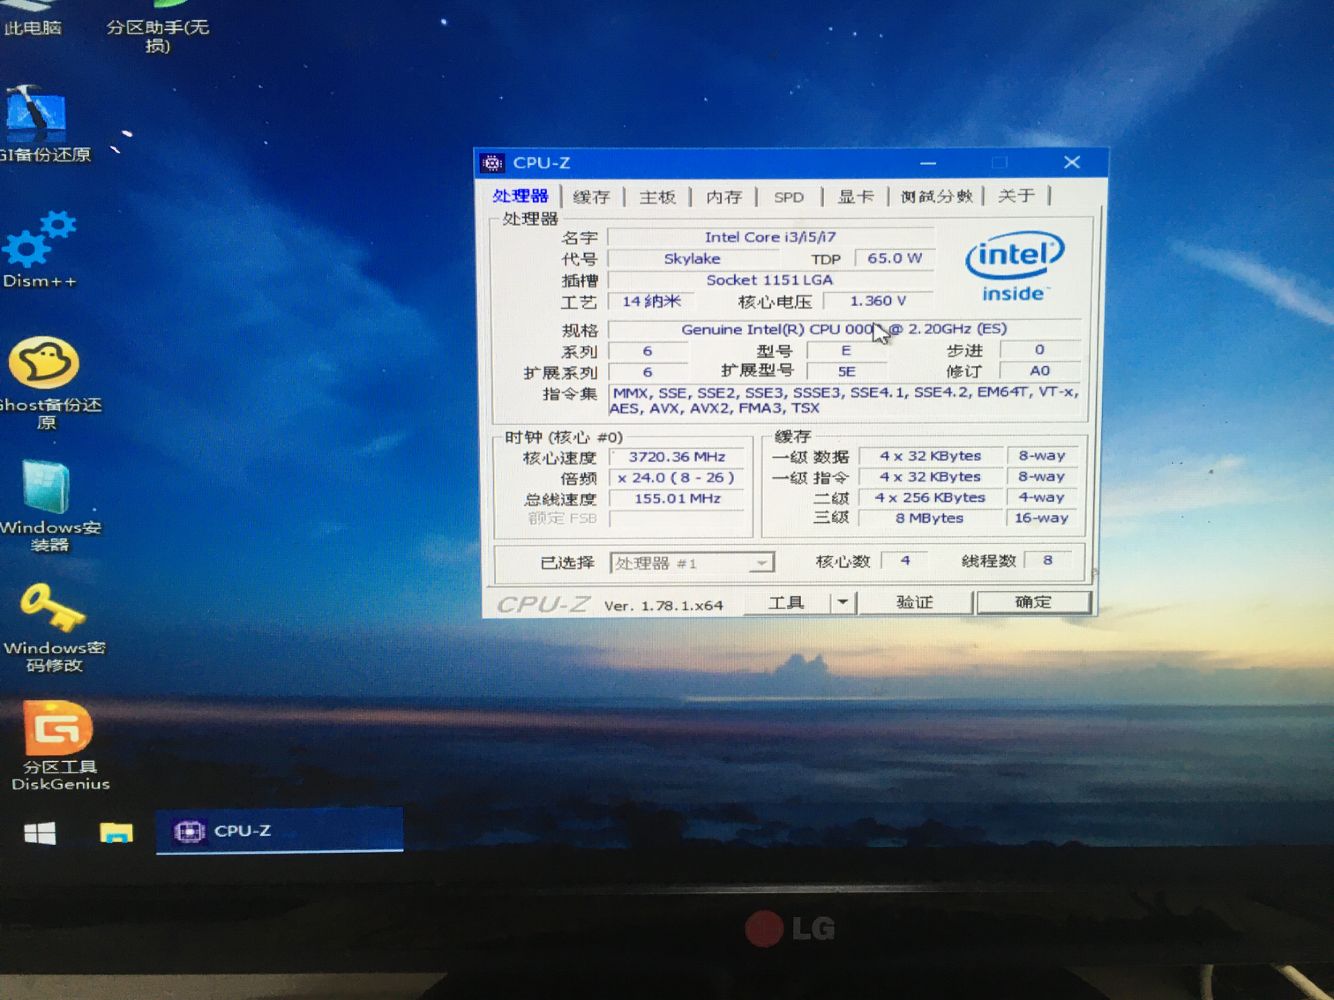Open the 显卡 tab
The width and height of the screenshot is (1334, 1000).
coord(855,196)
